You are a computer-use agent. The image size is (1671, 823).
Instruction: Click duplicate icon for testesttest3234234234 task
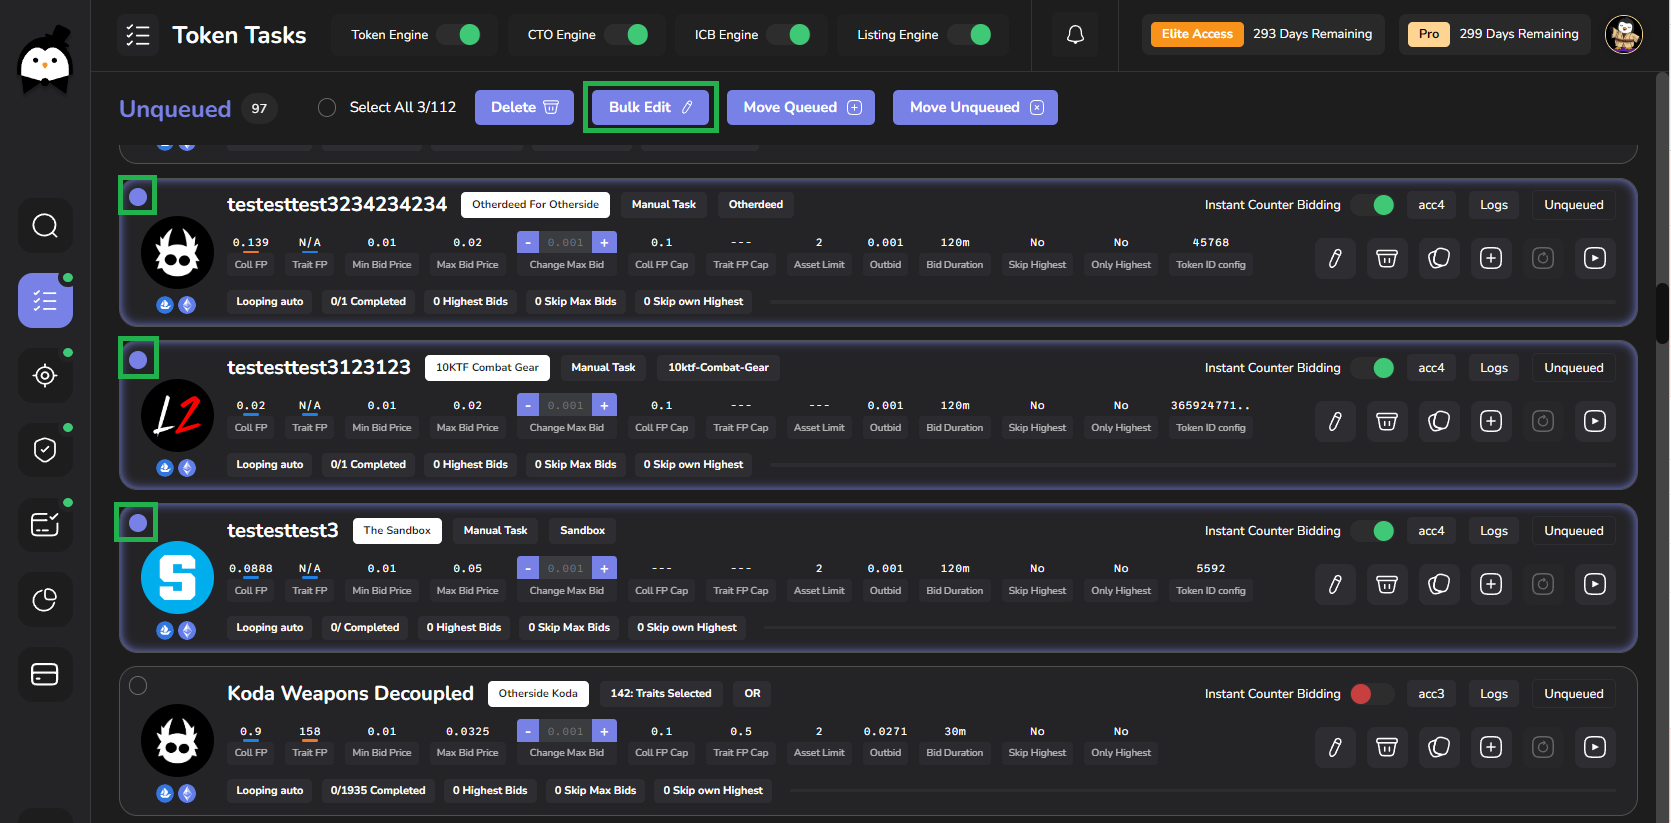click(x=1439, y=258)
